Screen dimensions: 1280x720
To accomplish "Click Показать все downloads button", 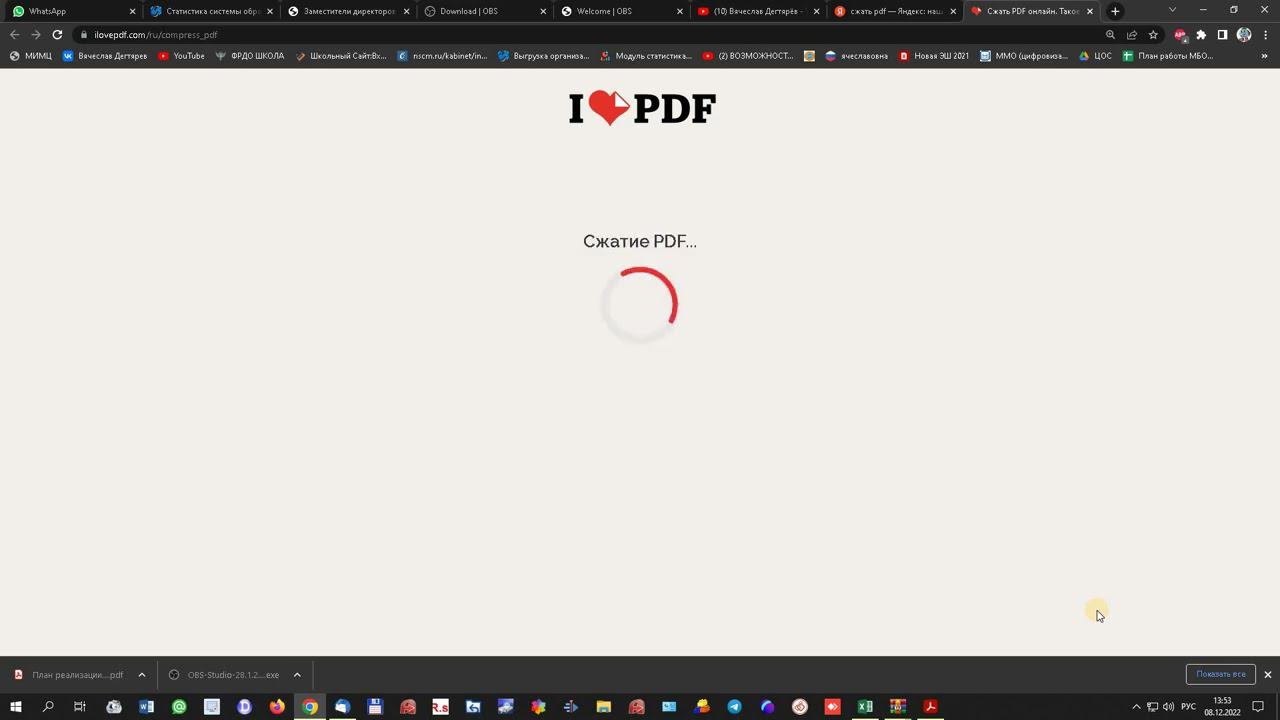I will pos(1220,674).
